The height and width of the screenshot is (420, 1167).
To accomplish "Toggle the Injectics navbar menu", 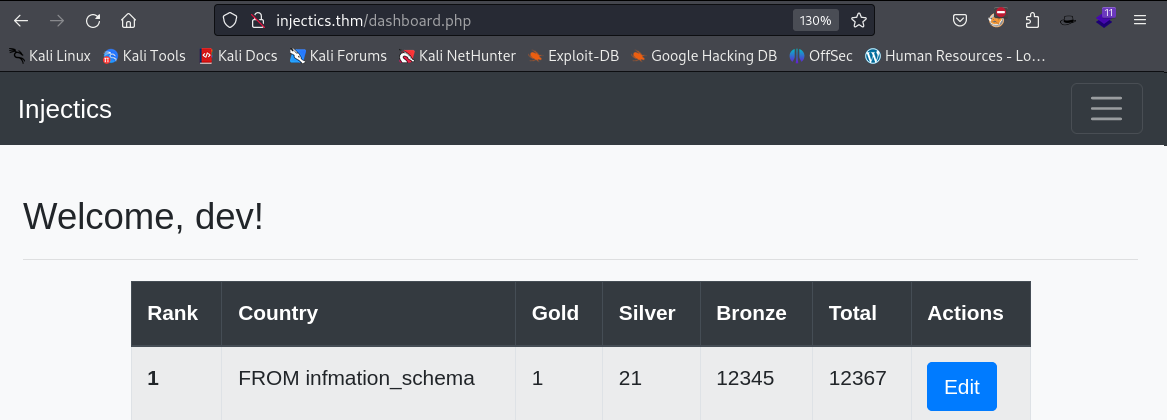I will click(1106, 109).
